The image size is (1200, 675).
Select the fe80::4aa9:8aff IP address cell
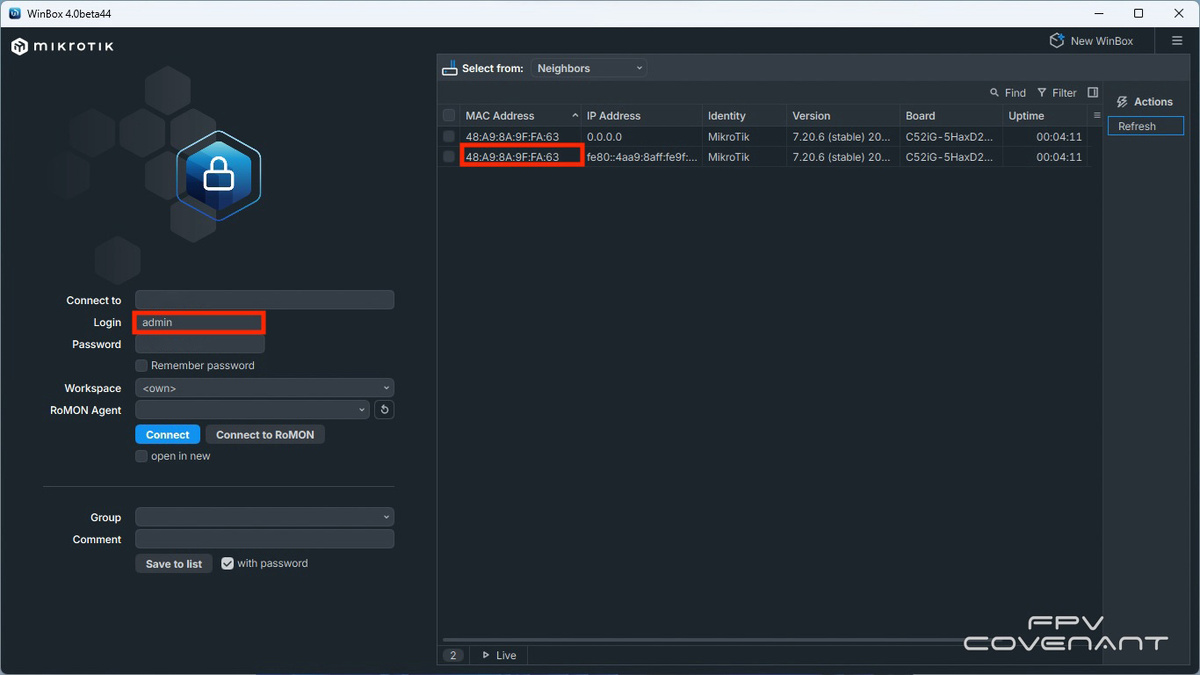point(642,157)
